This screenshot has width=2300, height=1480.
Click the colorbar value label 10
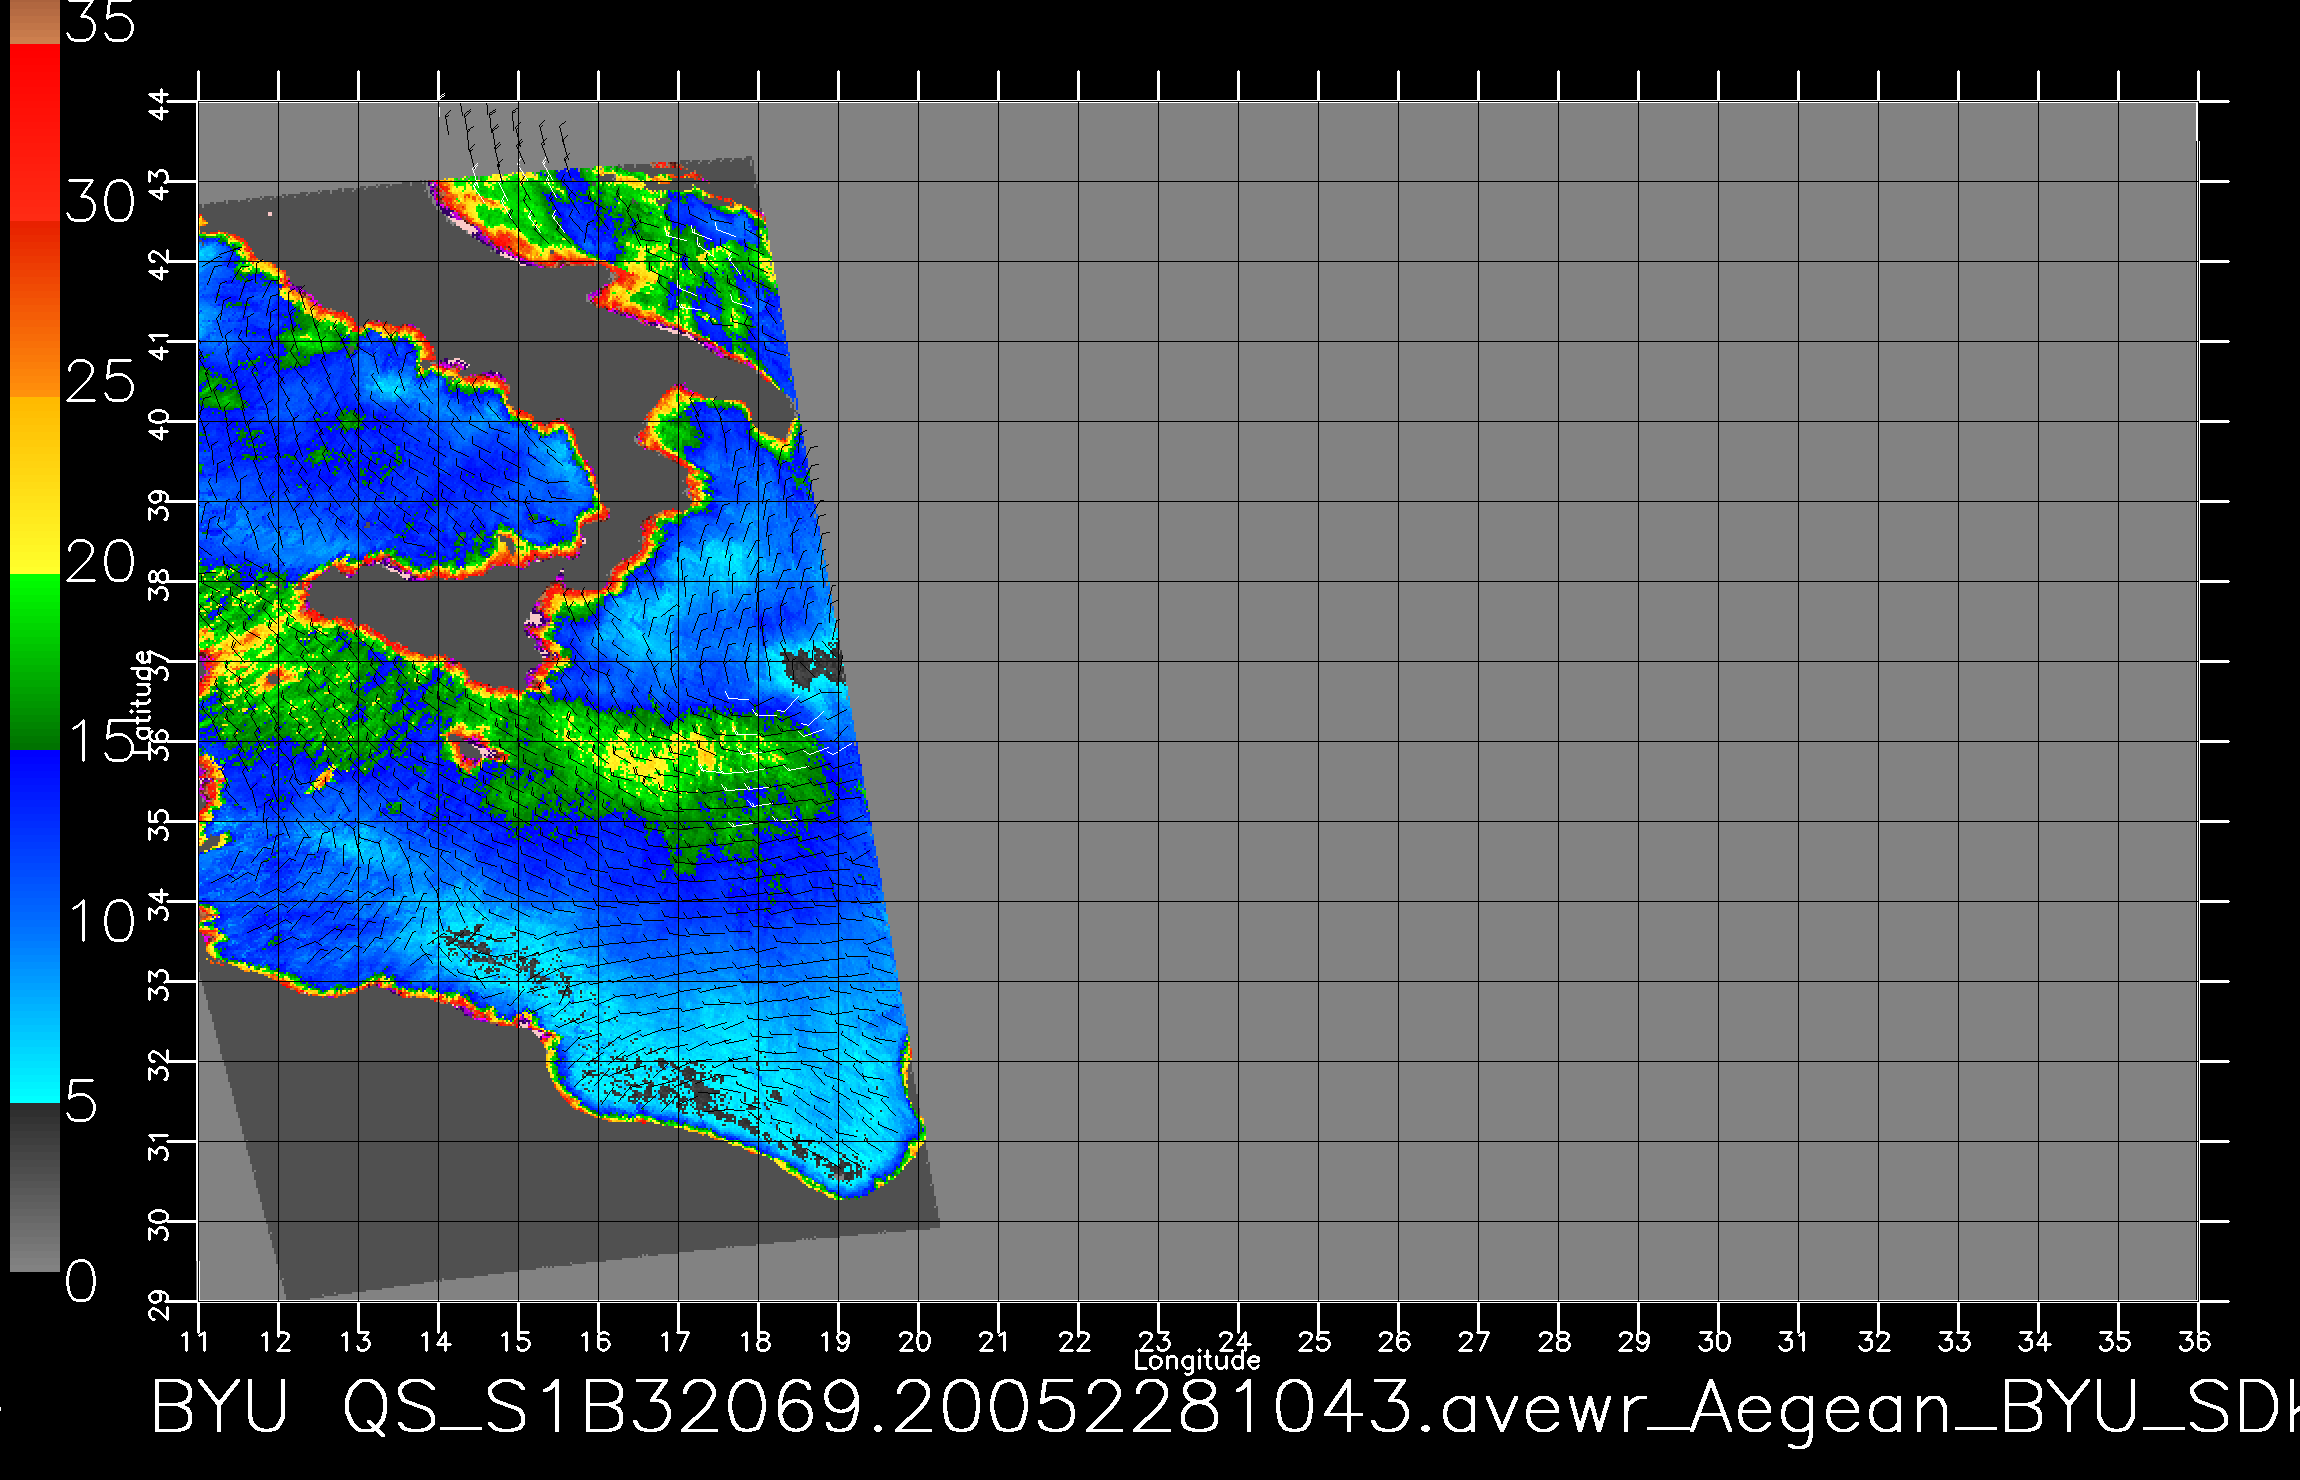pos(102,922)
